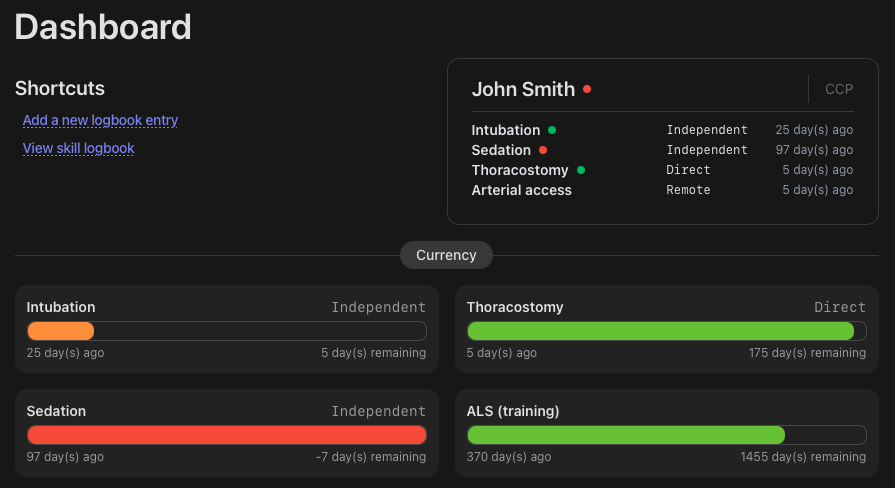Click the green dot next to Intubation
This screenshot has width=895, height=488.
tap(552, 130)
